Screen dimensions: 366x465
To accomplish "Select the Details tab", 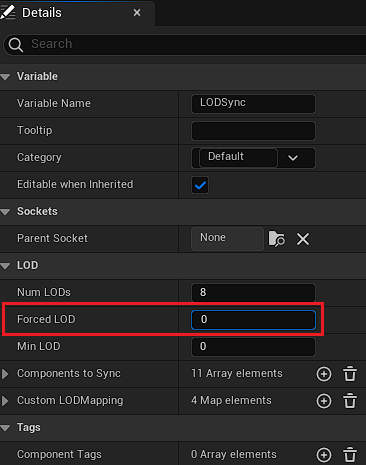I will tap(42, 13).
